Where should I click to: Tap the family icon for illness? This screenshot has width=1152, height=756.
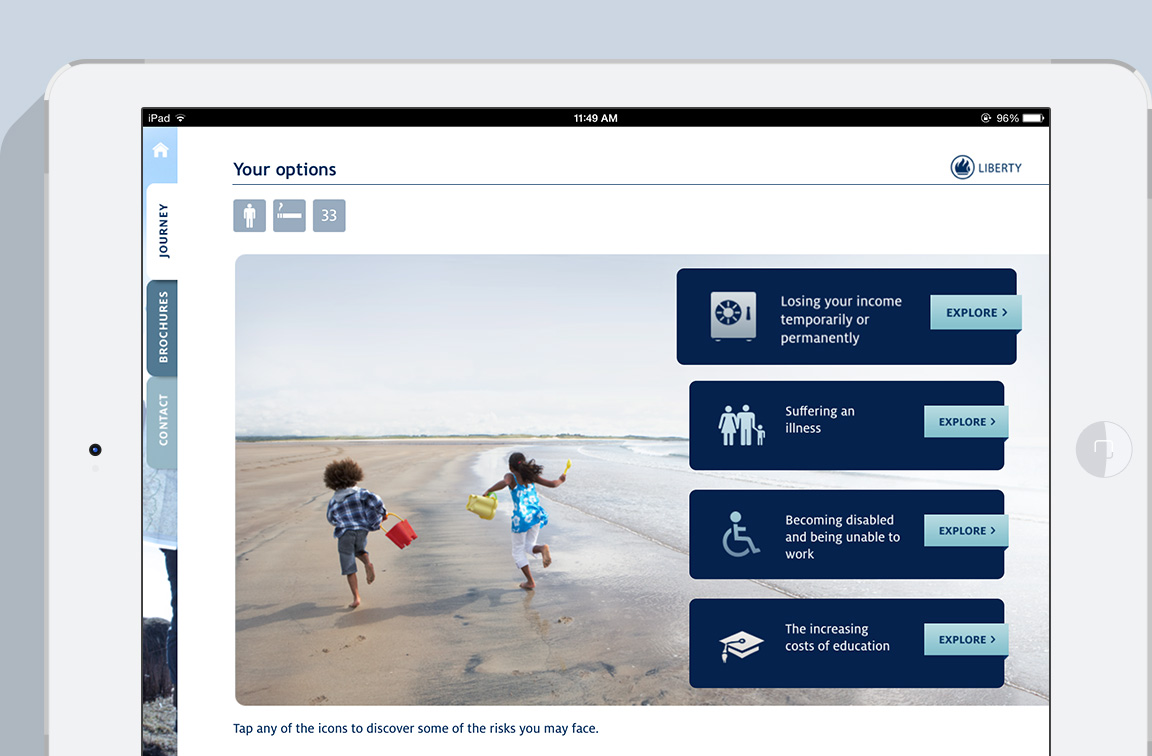tap(741, 425)
